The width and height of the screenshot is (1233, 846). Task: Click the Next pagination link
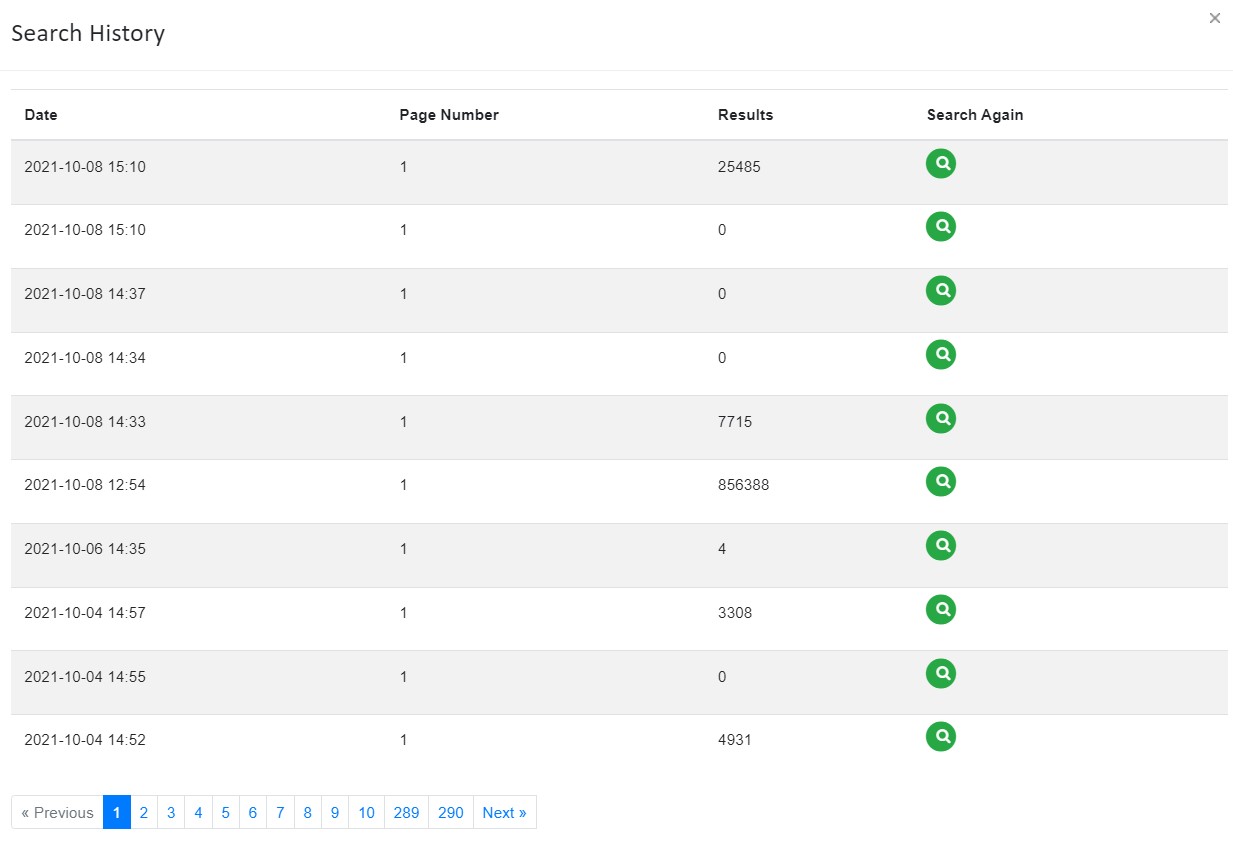[x=505, y=813]
